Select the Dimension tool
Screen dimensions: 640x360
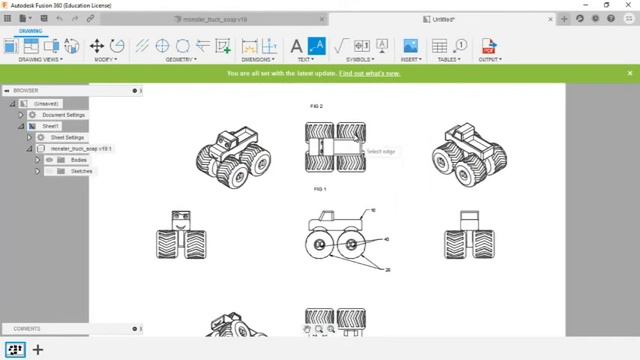[x=249, y=46]
